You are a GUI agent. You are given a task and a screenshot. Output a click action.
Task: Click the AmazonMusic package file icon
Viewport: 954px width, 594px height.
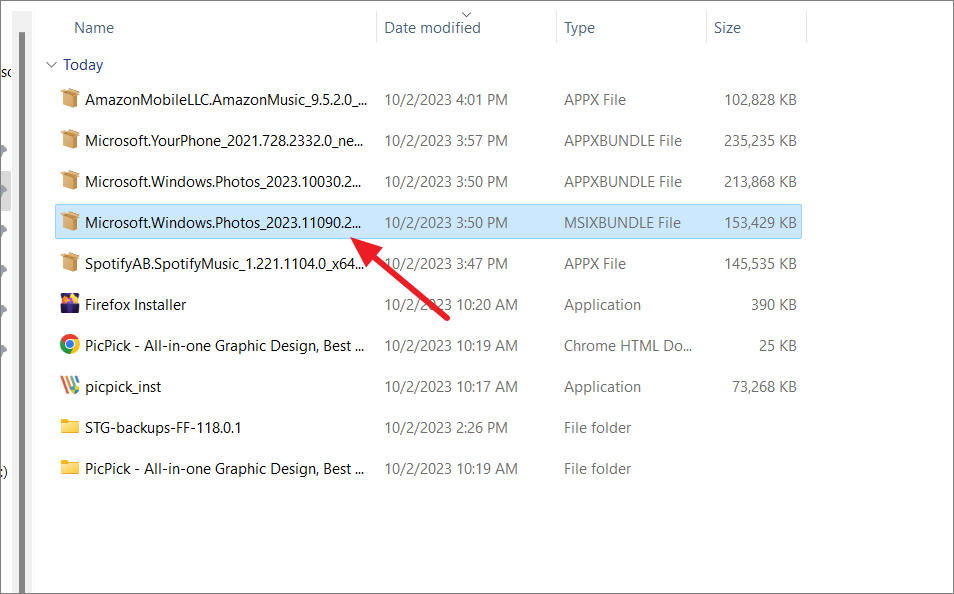(x=70, y=99)
